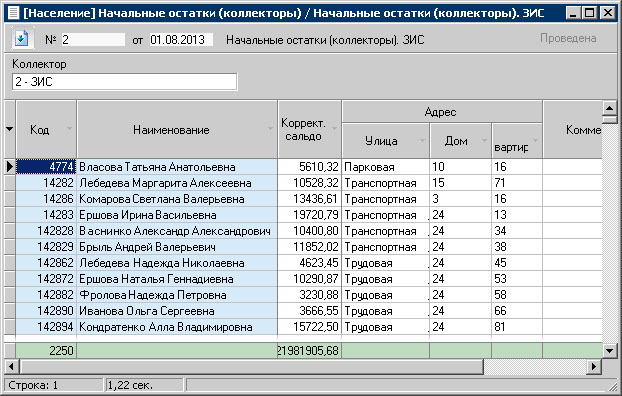Open the Наименование column filter dropdown

(x=270, y=129)
